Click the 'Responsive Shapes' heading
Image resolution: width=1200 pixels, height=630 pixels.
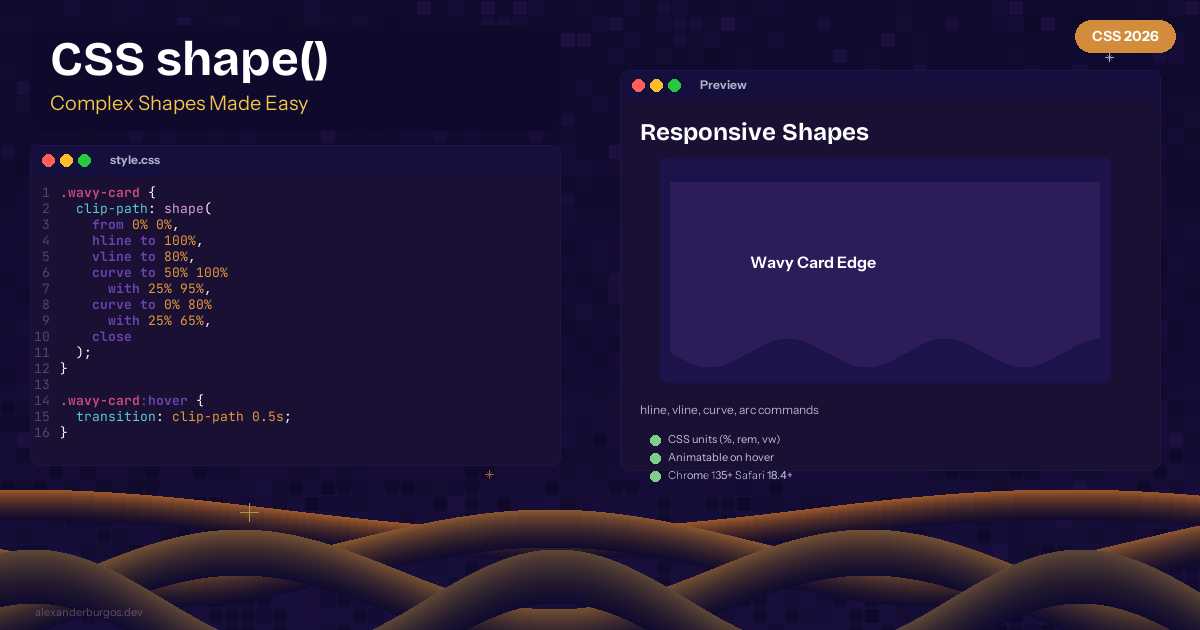pyautogui.click(x=754, y=132)
